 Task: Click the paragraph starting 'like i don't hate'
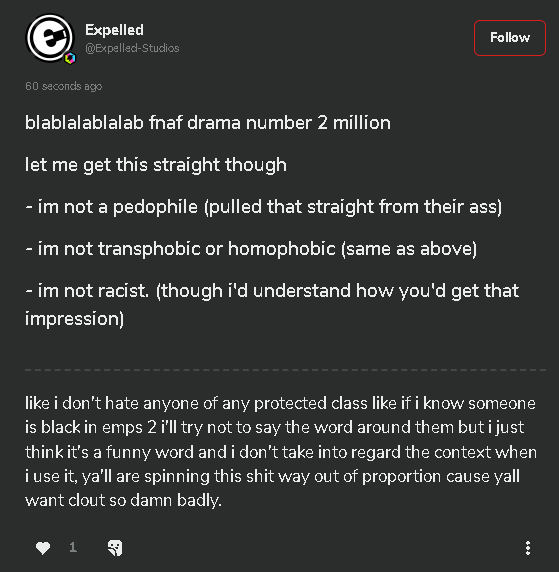click(x=281, y=452)
